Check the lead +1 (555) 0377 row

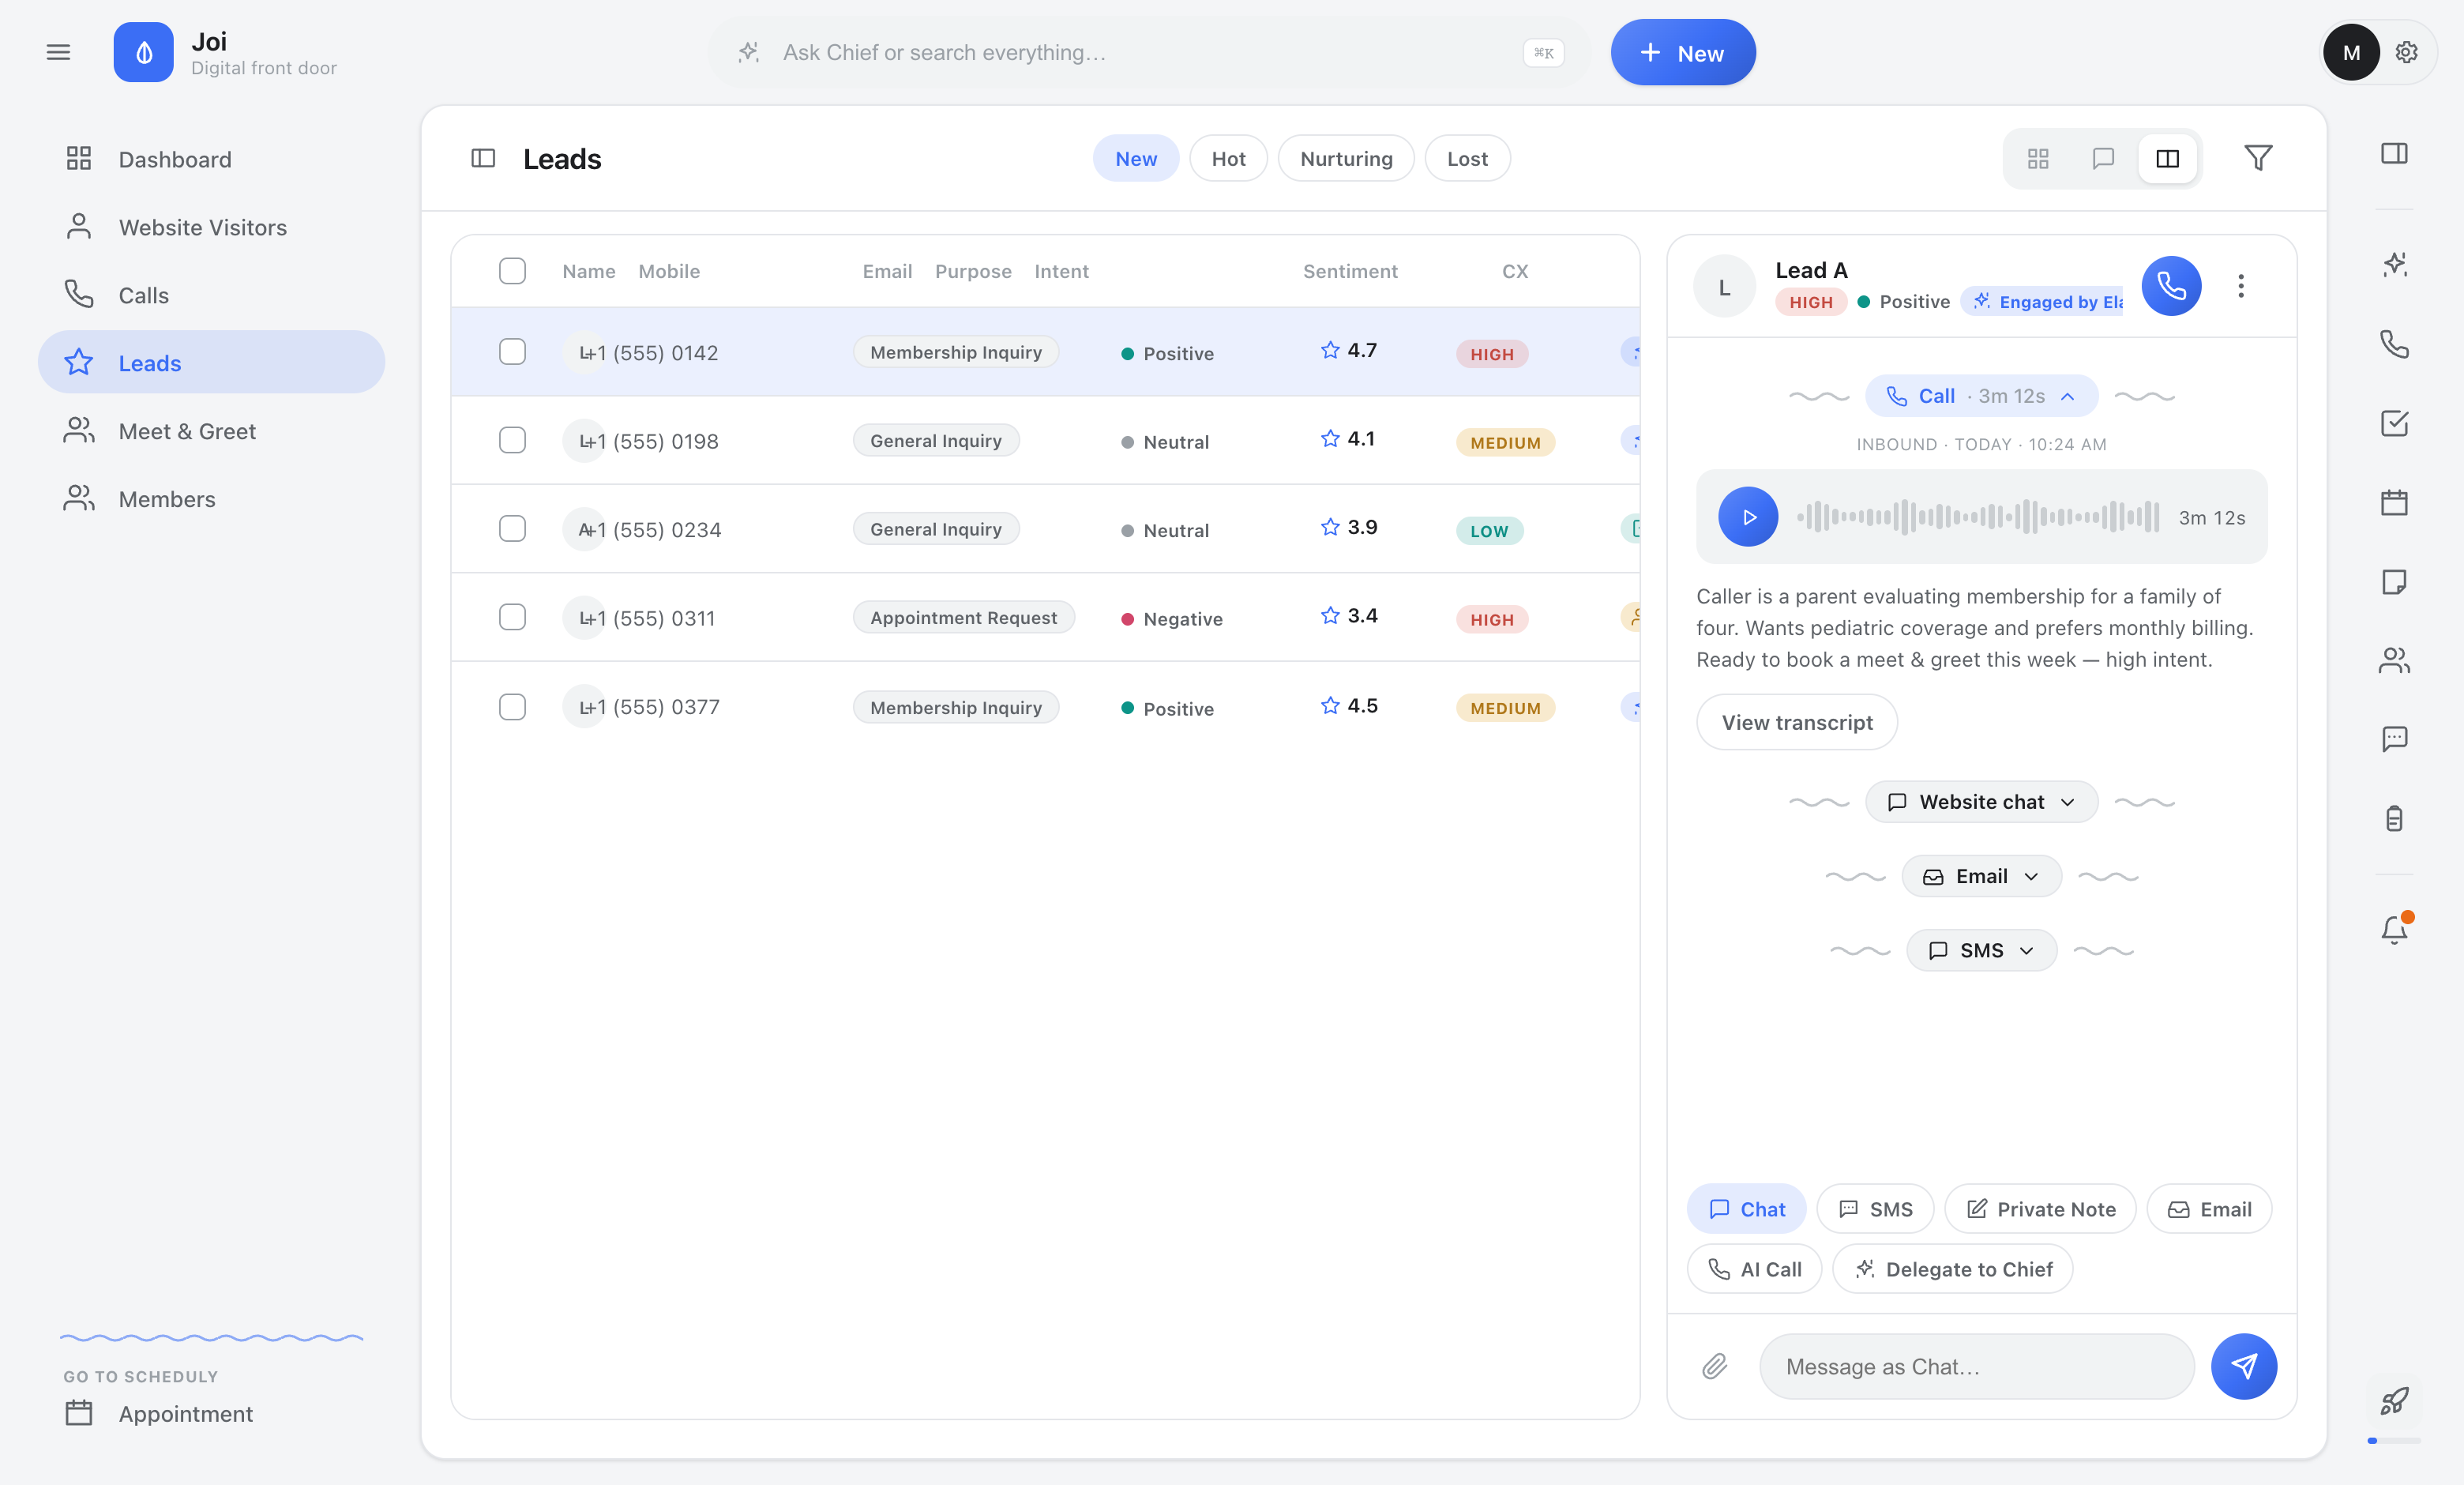pyautogui.click(x=512, y=707)
